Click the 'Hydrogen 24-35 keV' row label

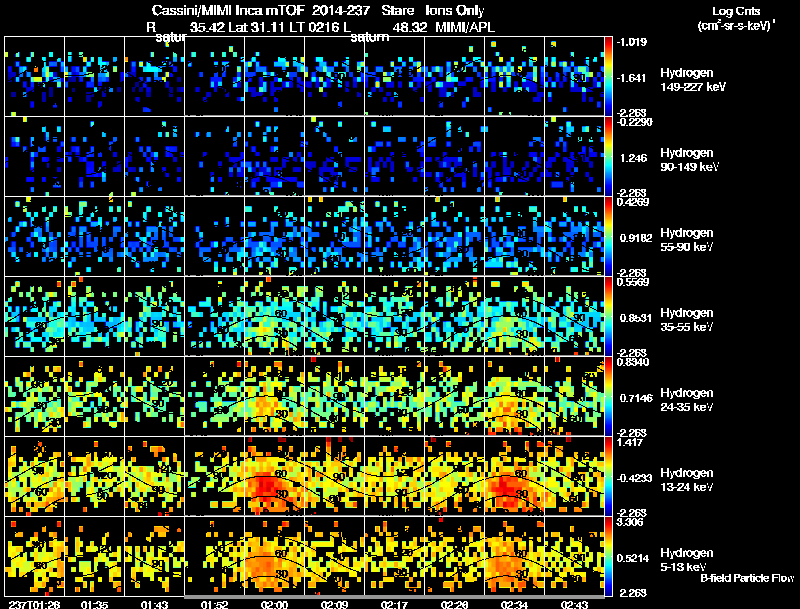pyautogui.click(x=686, y=400)
